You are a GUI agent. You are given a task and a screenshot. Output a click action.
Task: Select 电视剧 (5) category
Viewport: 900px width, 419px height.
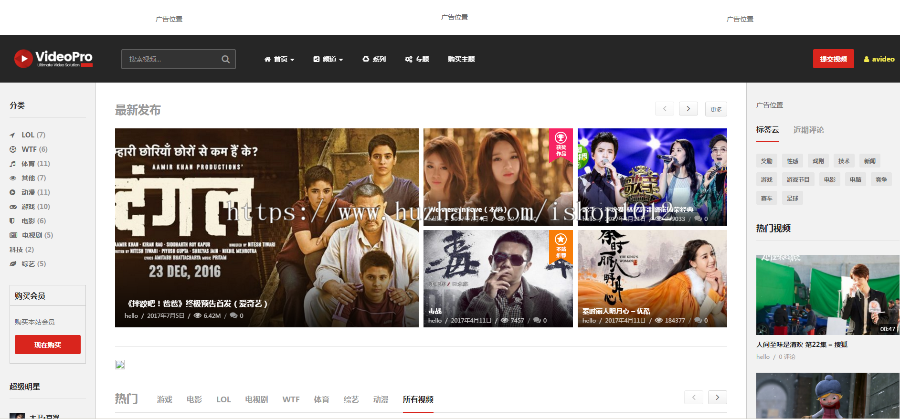(32, 235)
